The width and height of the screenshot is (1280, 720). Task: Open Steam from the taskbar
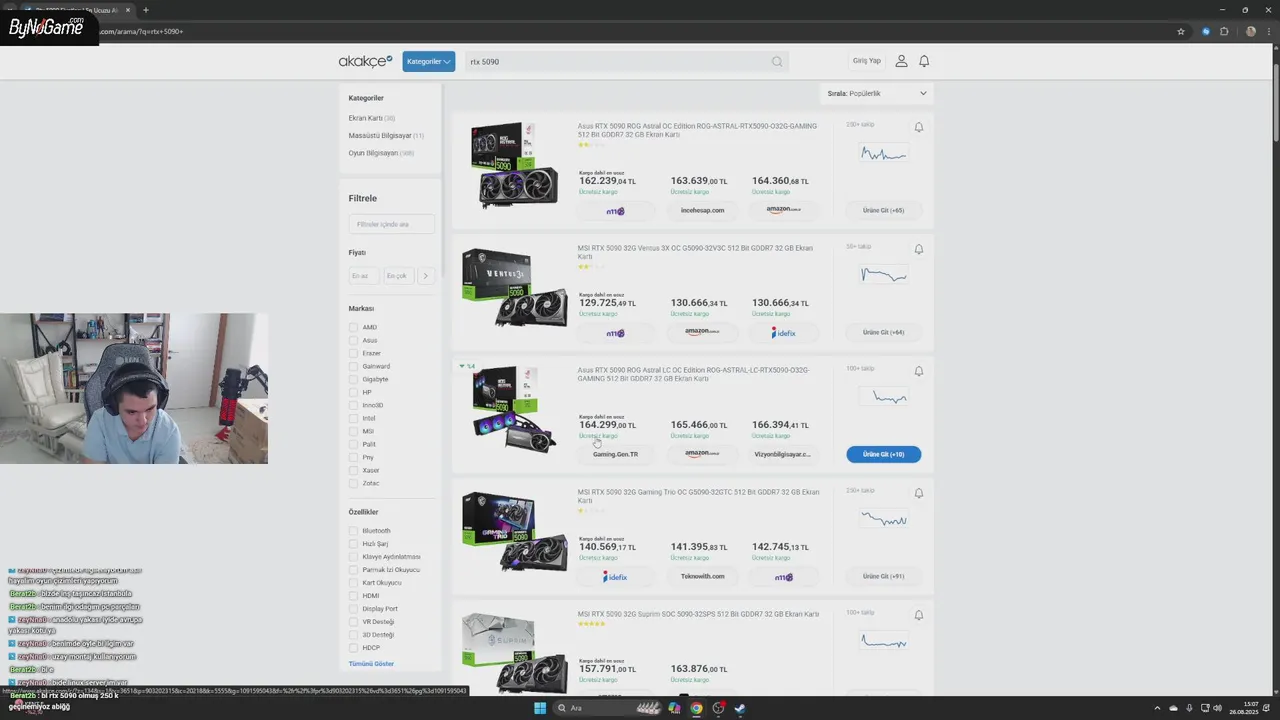[x=740, y=708]
